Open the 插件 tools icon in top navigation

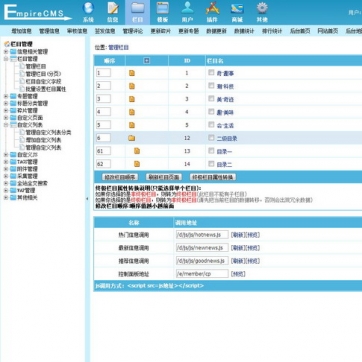212,8
